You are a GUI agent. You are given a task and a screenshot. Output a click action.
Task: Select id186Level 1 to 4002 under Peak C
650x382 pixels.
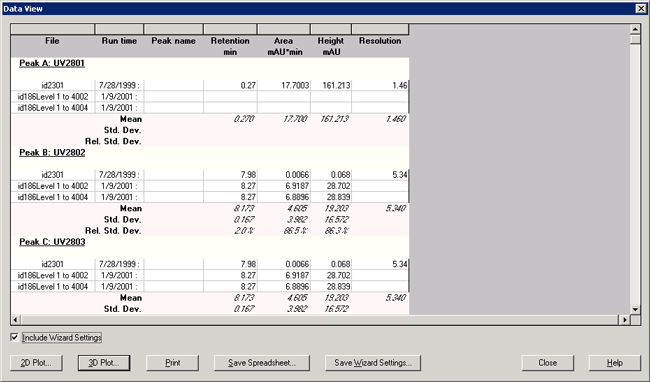(x=53, y=276)
